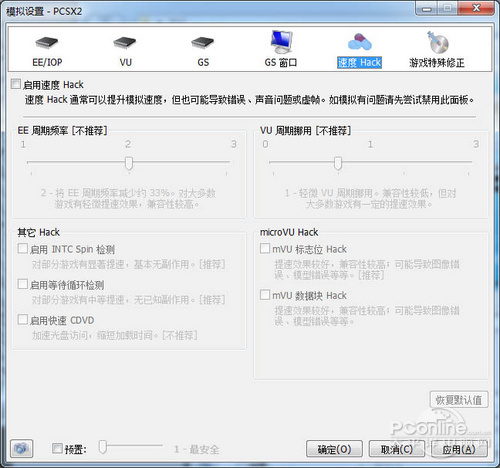The height and width of the screenshot is (468, 500).
Task: Click the 'VU 周期挪用 [不推荐]' group heading
Action: click(x=305, y=130)
